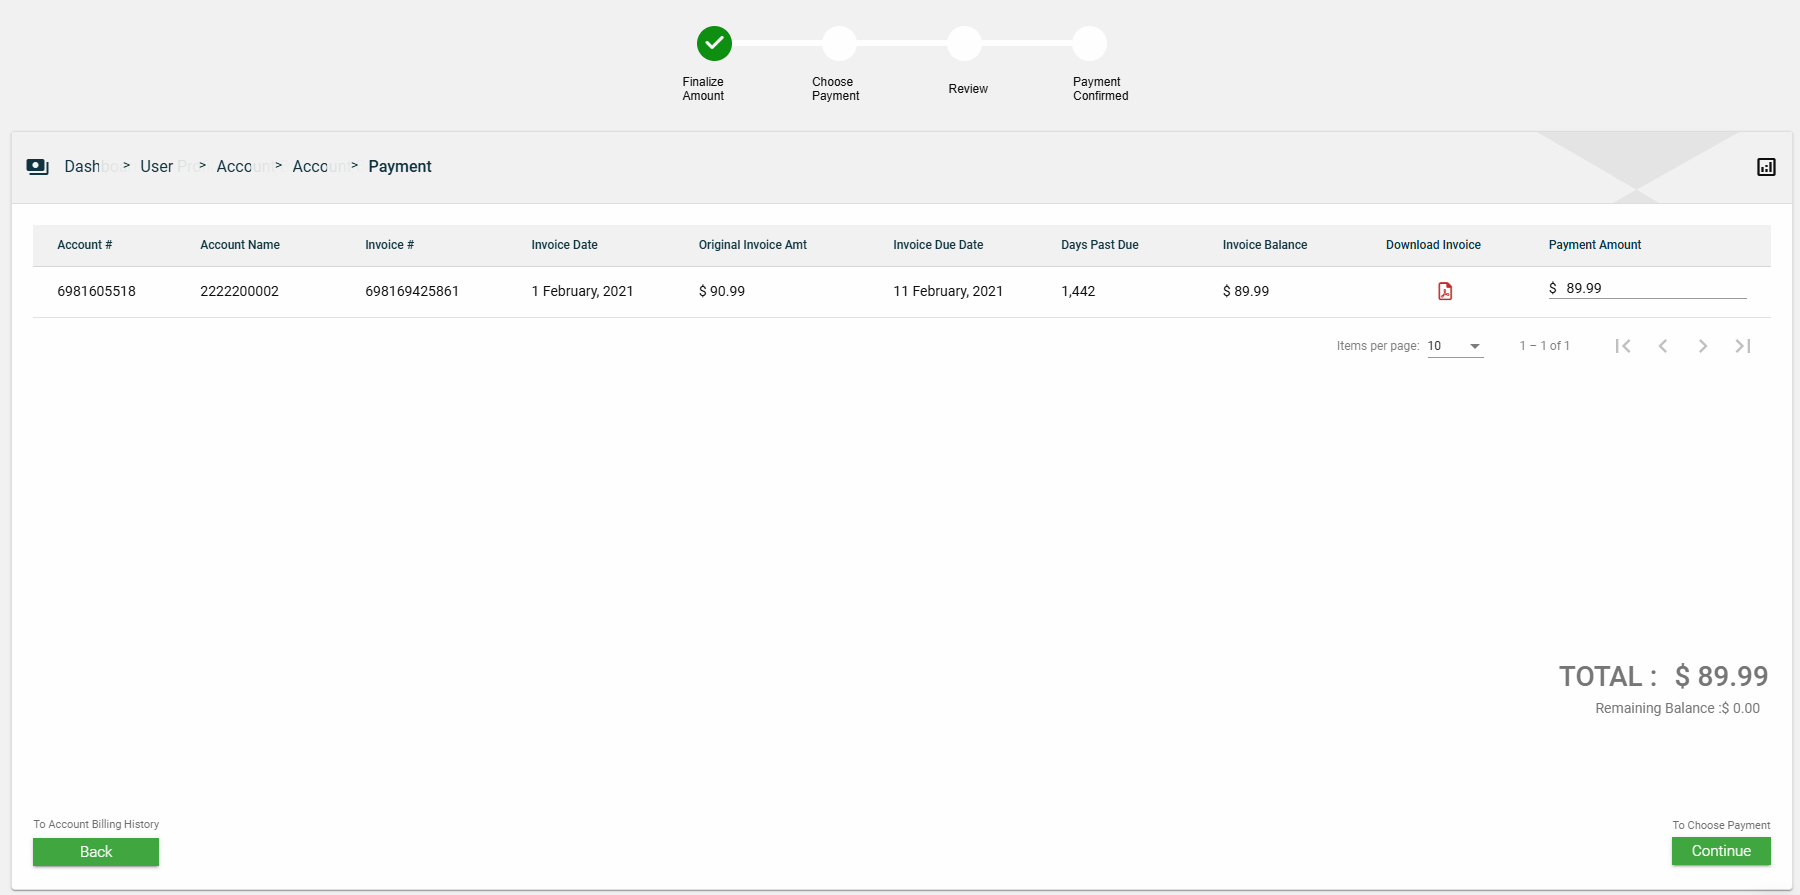Sort by the Days Past Due column

[1099, 245]
